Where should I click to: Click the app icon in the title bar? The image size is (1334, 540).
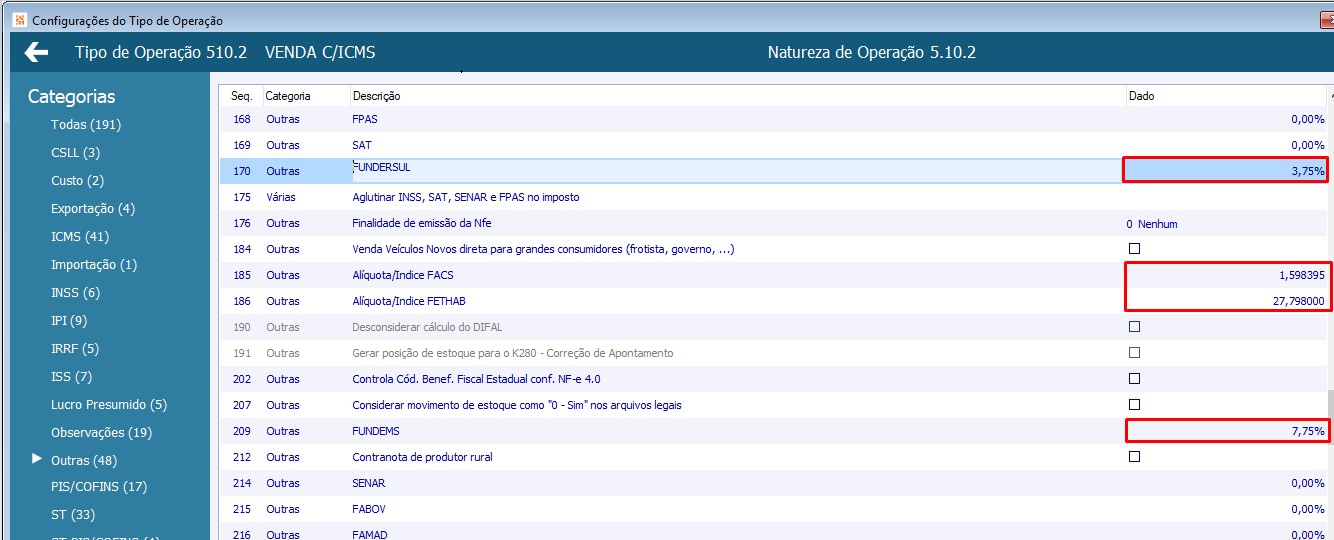click(x=19, y=20)
